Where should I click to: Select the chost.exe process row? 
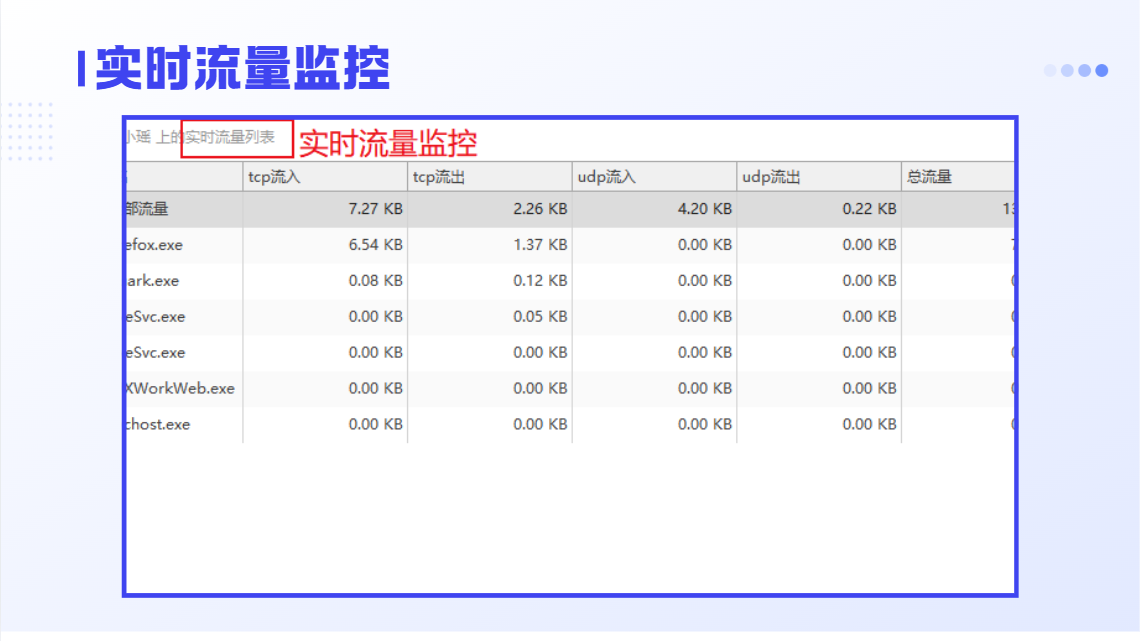[x=570, y=424]
